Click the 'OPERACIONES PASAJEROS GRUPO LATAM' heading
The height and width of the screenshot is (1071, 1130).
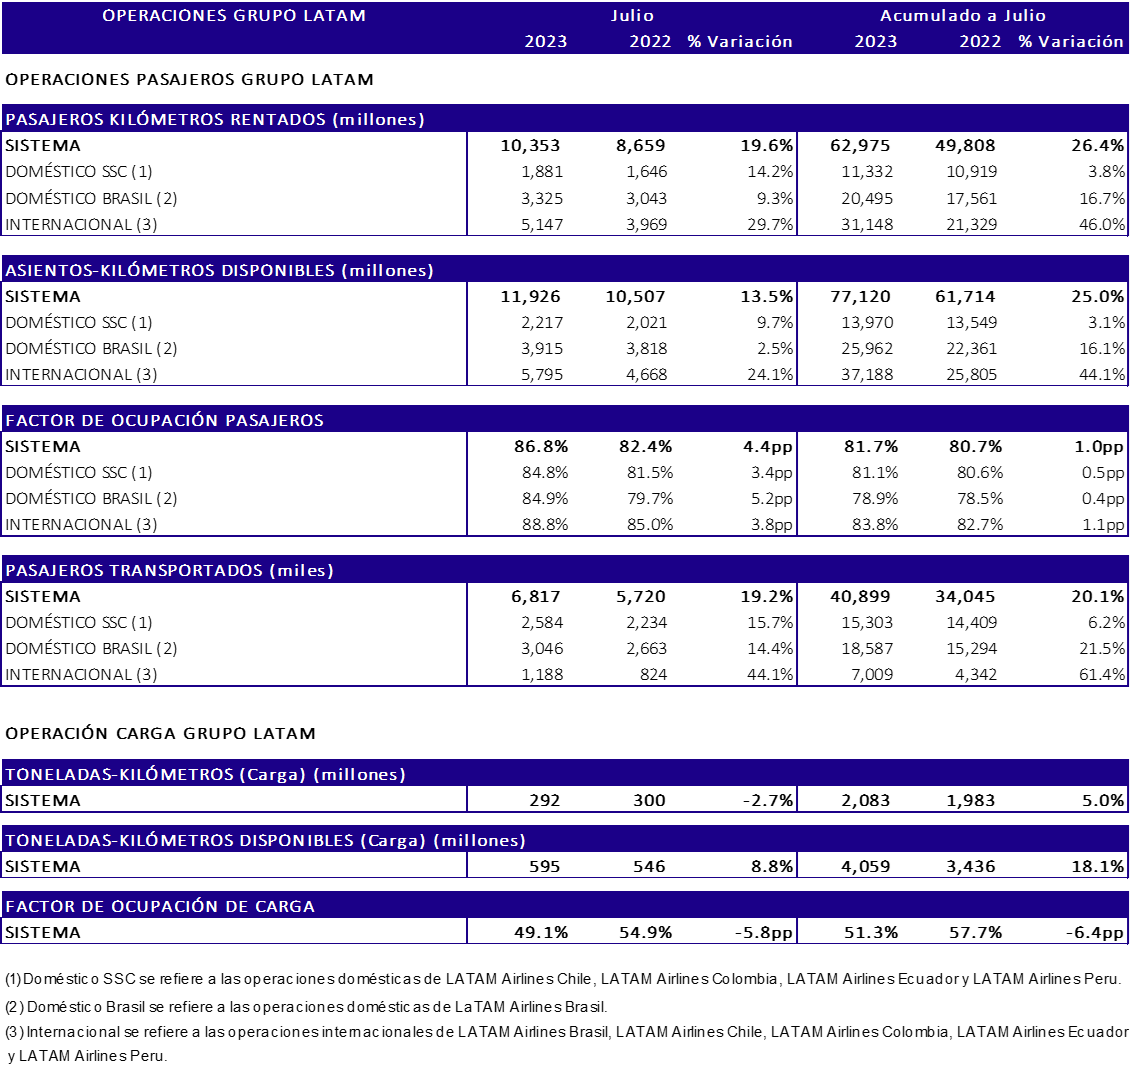(190, 79)
